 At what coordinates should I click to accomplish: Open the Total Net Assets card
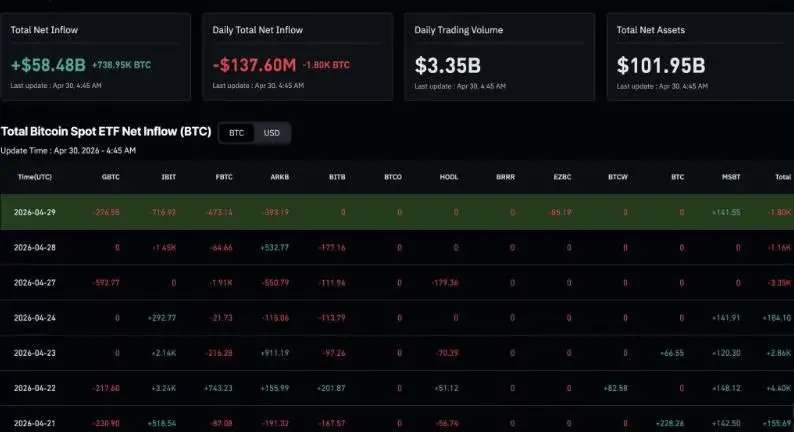[700, 57]
